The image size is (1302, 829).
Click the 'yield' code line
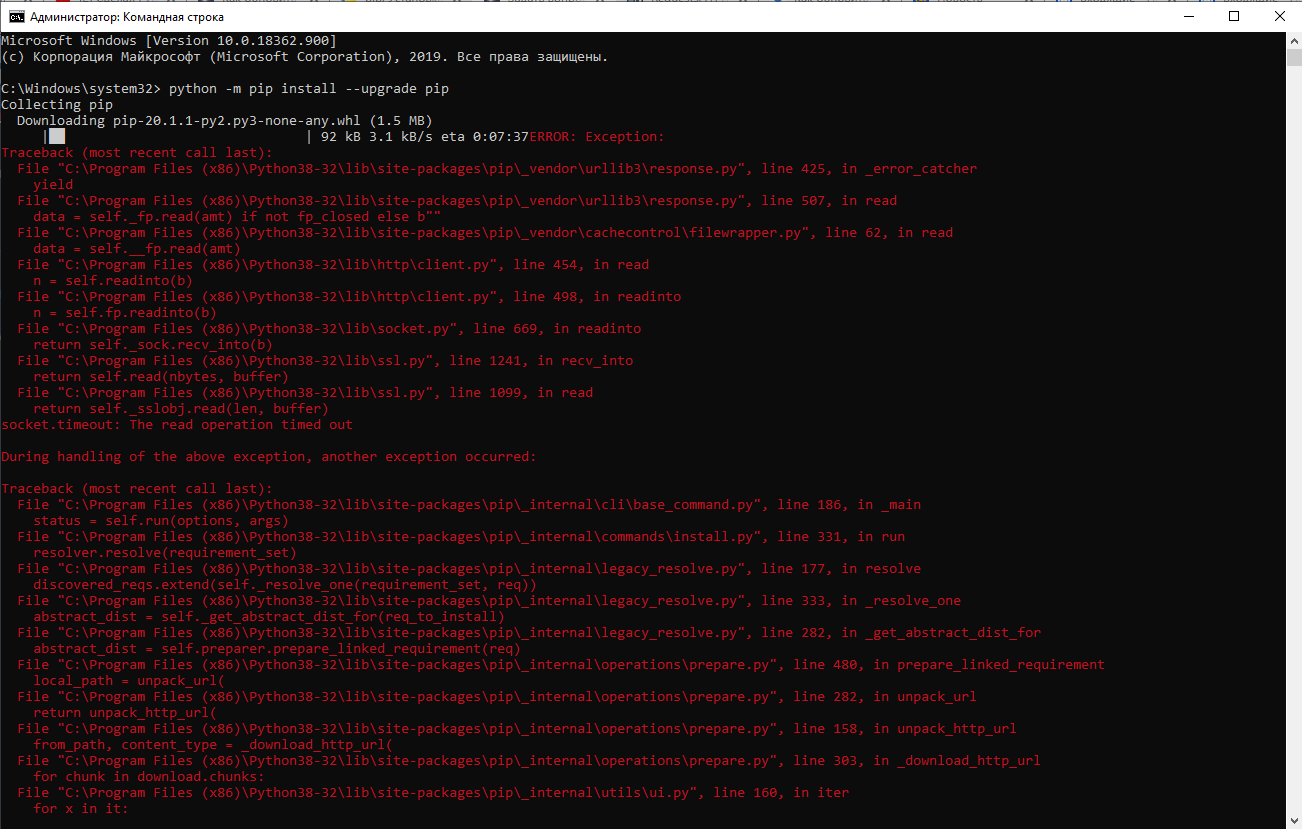[x=53, y=185]
